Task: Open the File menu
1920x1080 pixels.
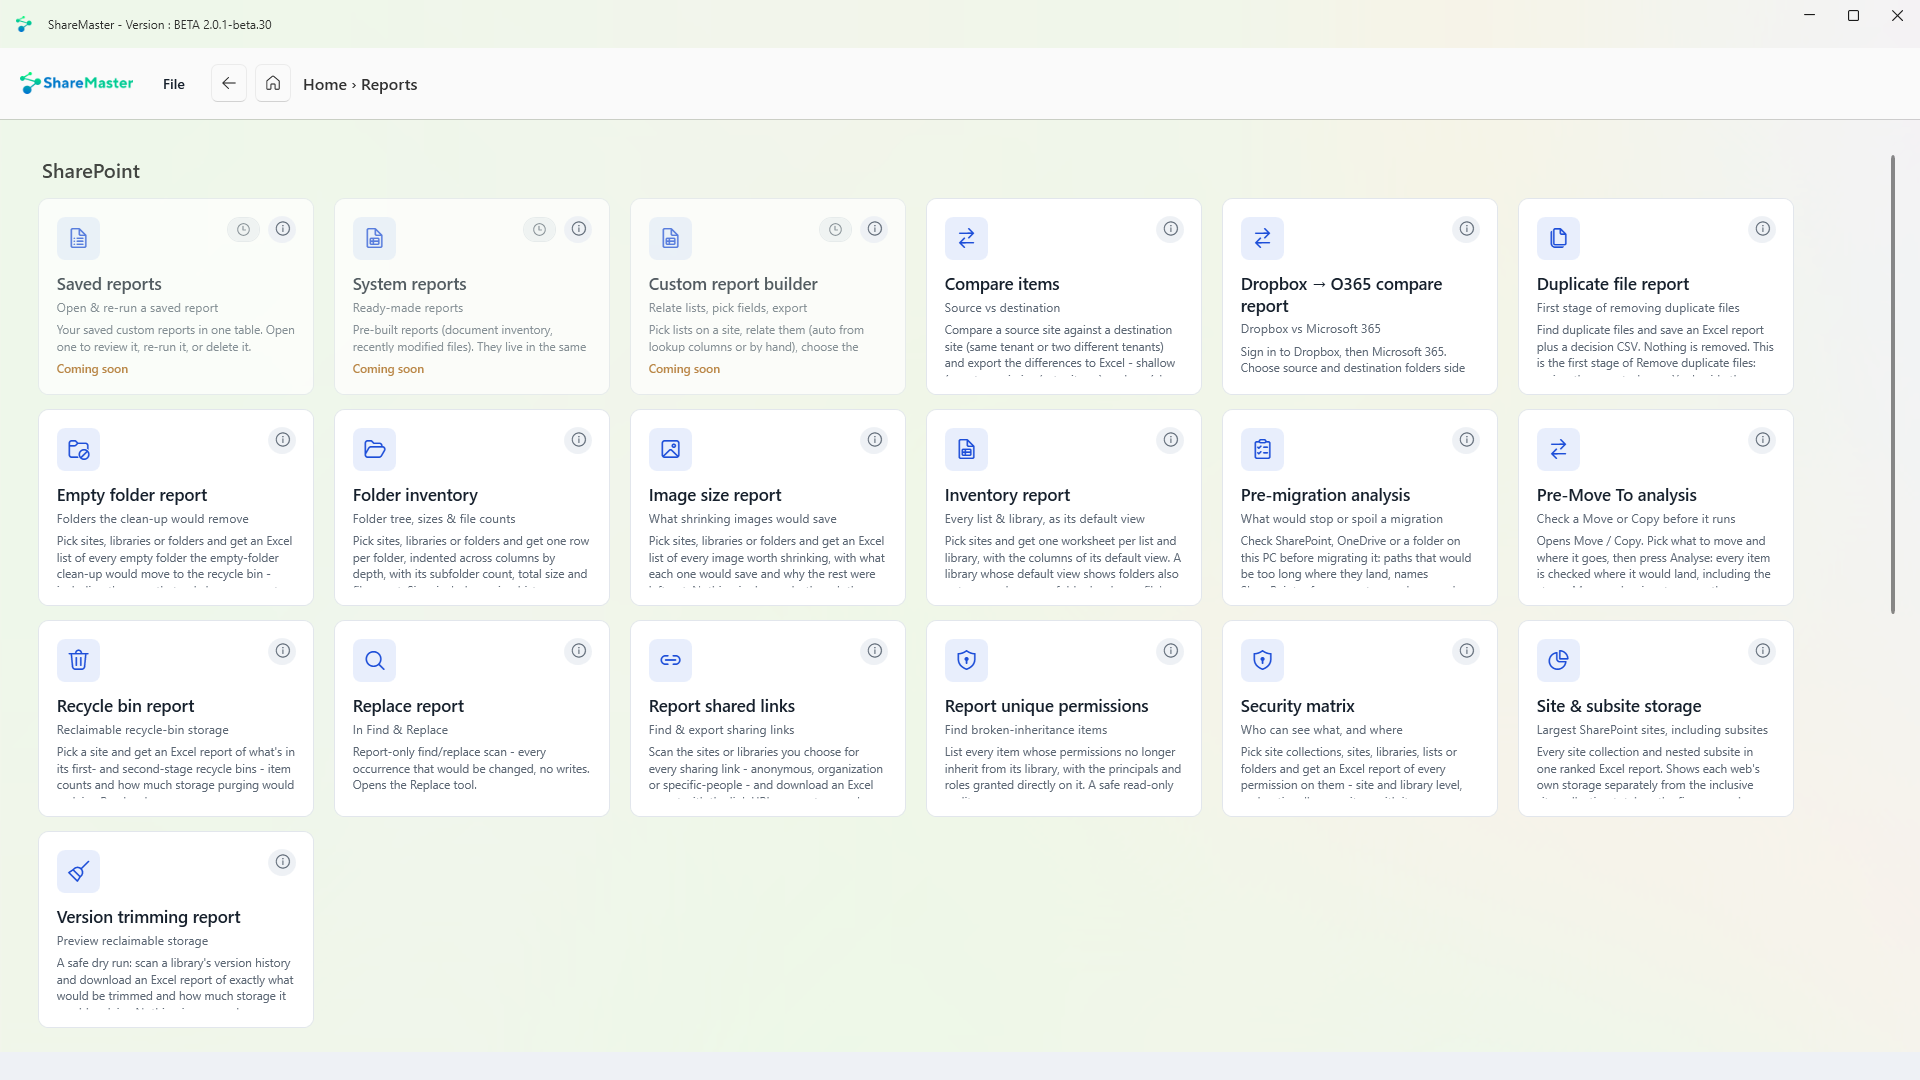Action: (174, 84)
